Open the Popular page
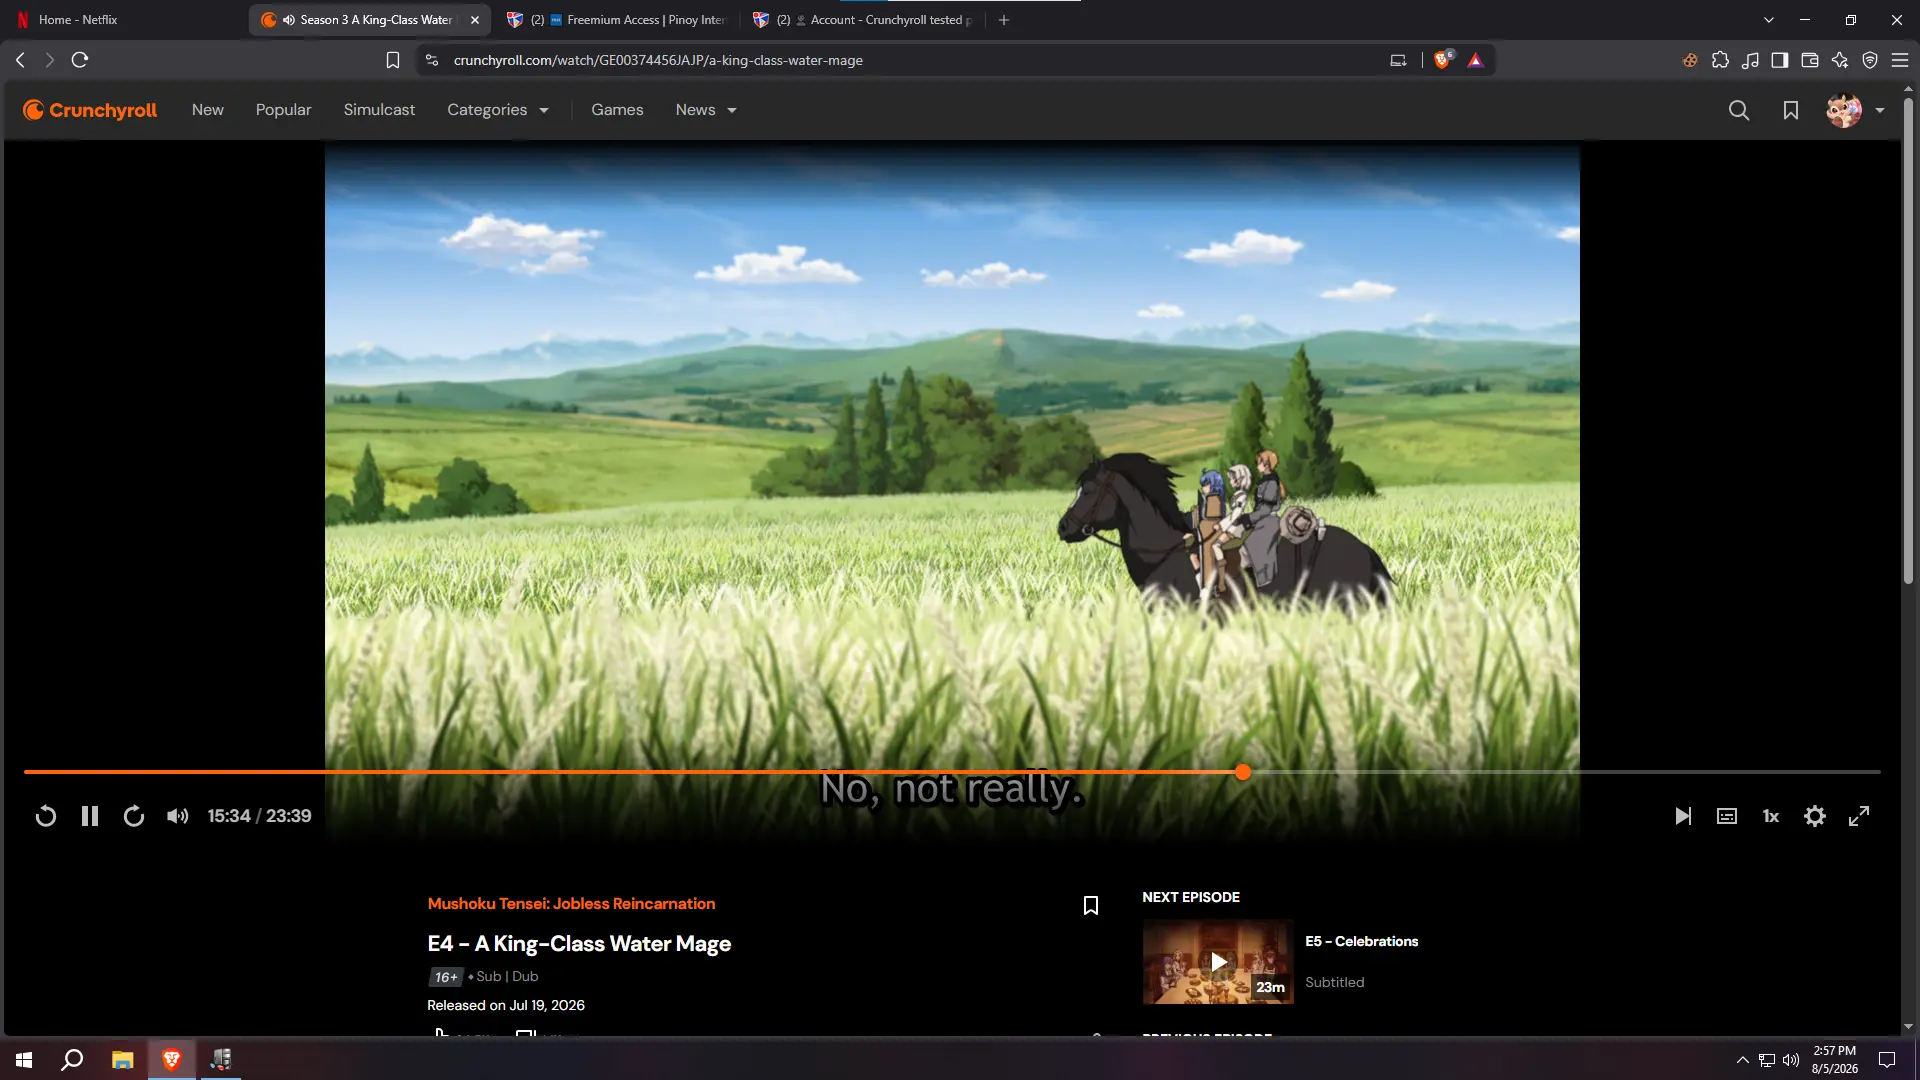Image resolution: width=1920 pixels, height=1080 pixels. pyautogui.click(x=283, y=110)
